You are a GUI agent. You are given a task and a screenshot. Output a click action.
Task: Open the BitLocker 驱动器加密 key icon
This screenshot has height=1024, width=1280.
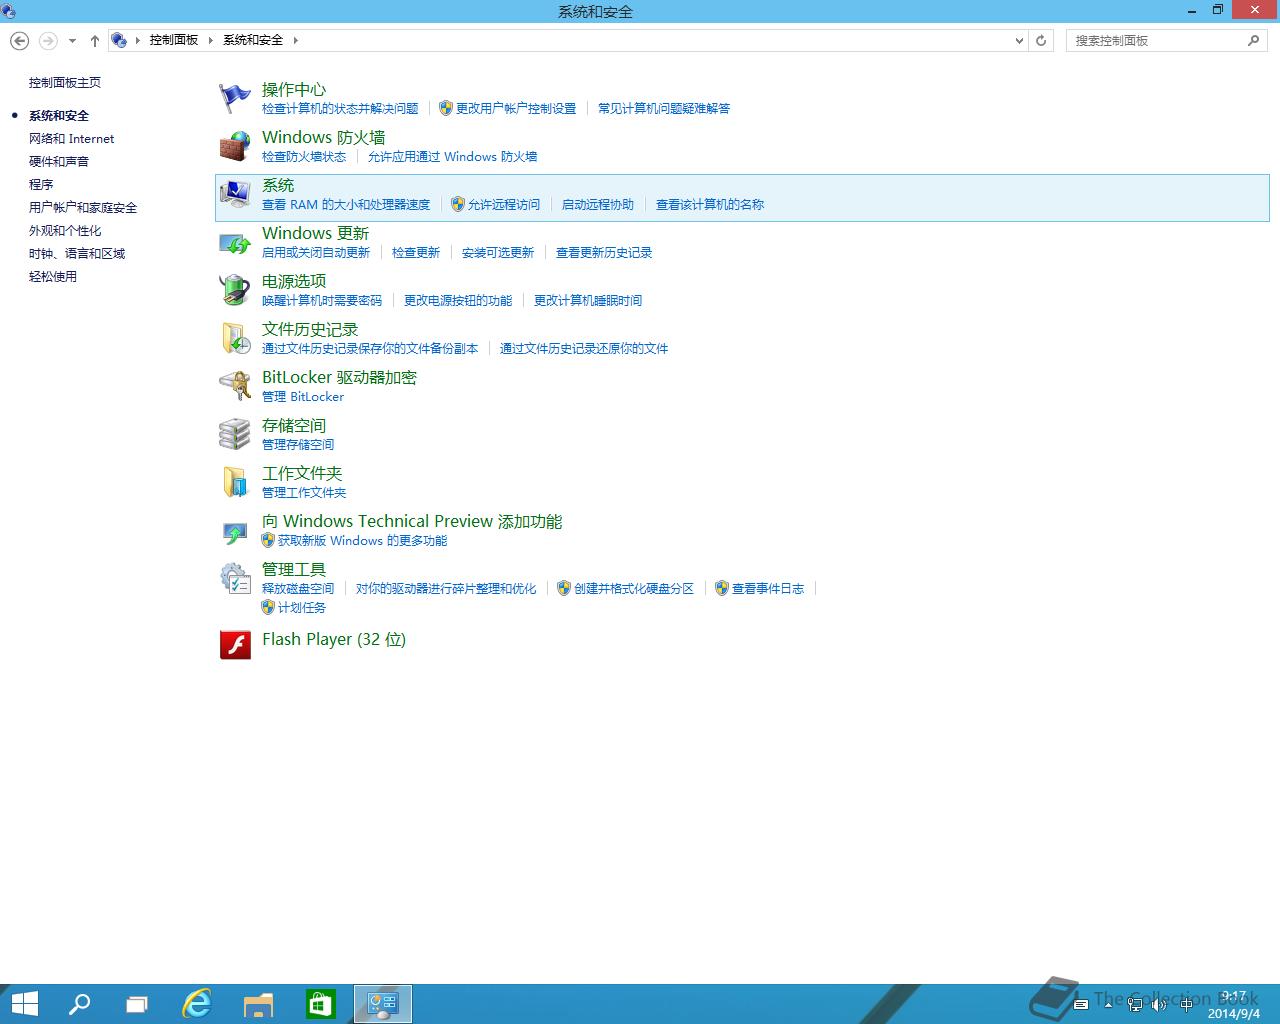click(x=235, y=386)
